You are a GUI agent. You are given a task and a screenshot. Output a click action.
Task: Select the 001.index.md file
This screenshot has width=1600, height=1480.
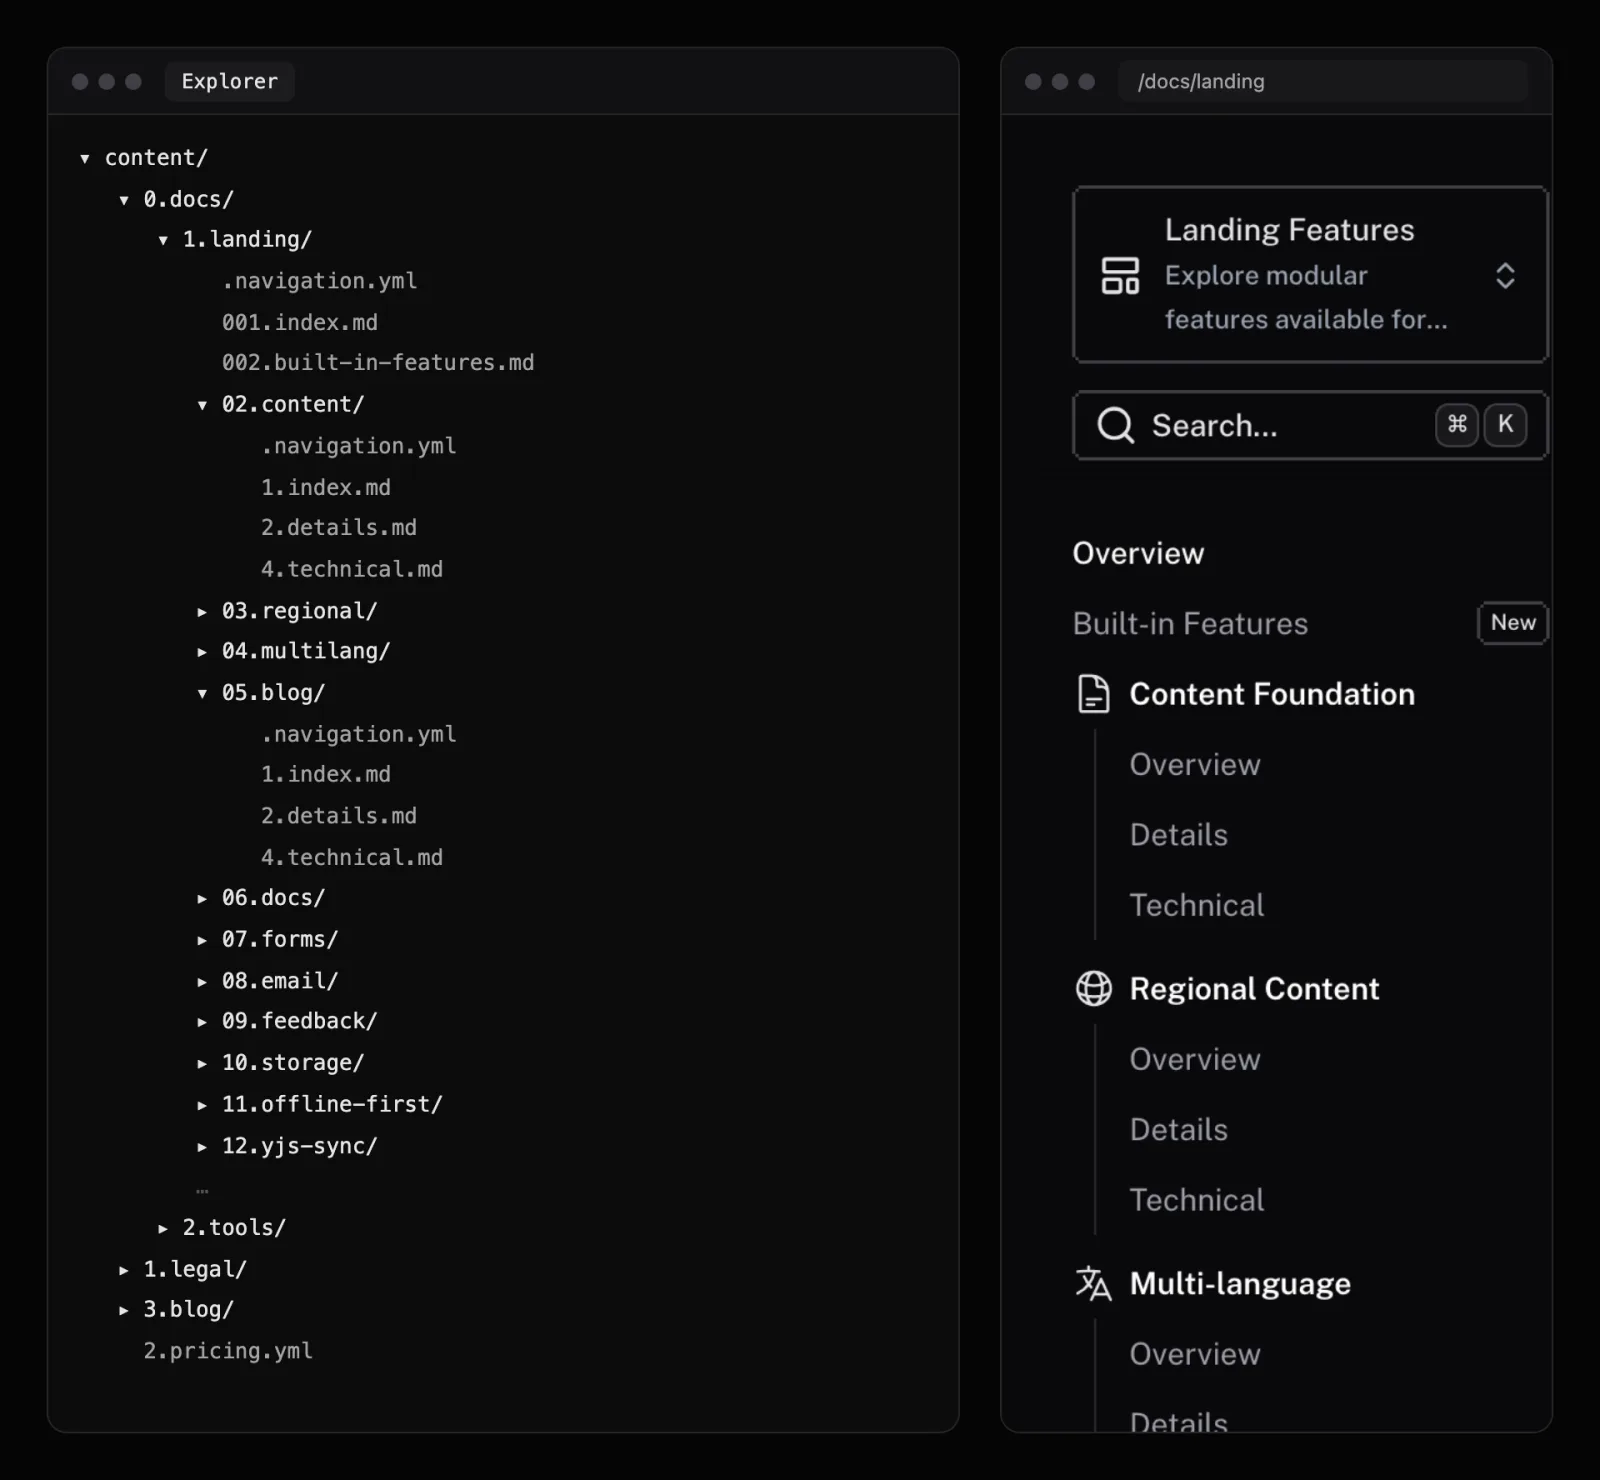300,323
